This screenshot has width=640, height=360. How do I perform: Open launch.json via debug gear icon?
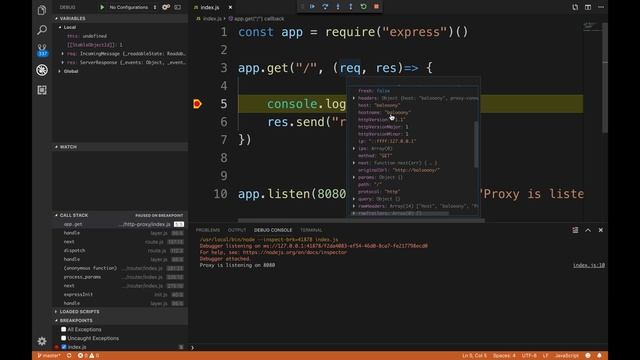click(166, 7)
